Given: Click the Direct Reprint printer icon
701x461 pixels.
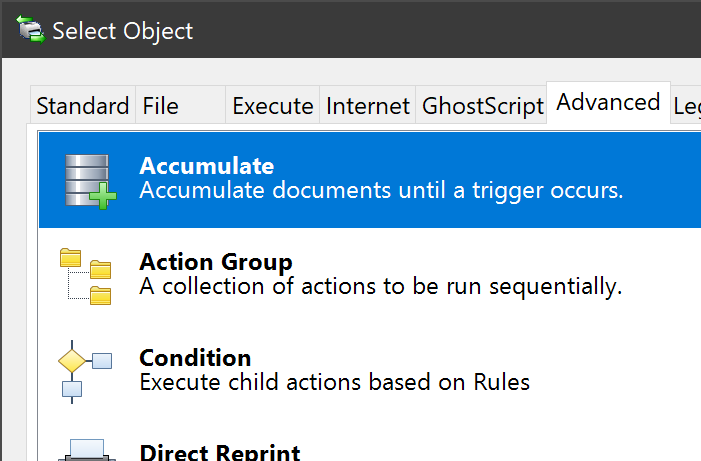Looking at the screenshot, I should click(86, 450).
